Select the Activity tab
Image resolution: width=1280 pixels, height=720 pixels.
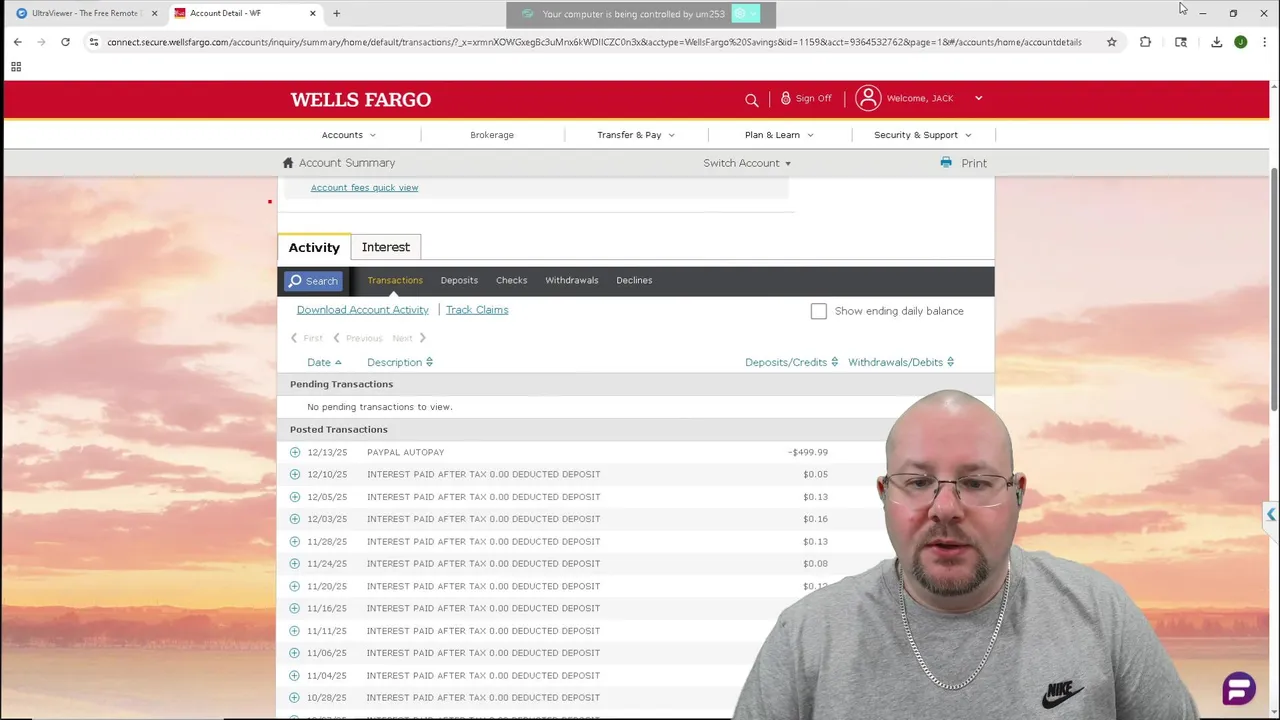click(x=314, y=247)
